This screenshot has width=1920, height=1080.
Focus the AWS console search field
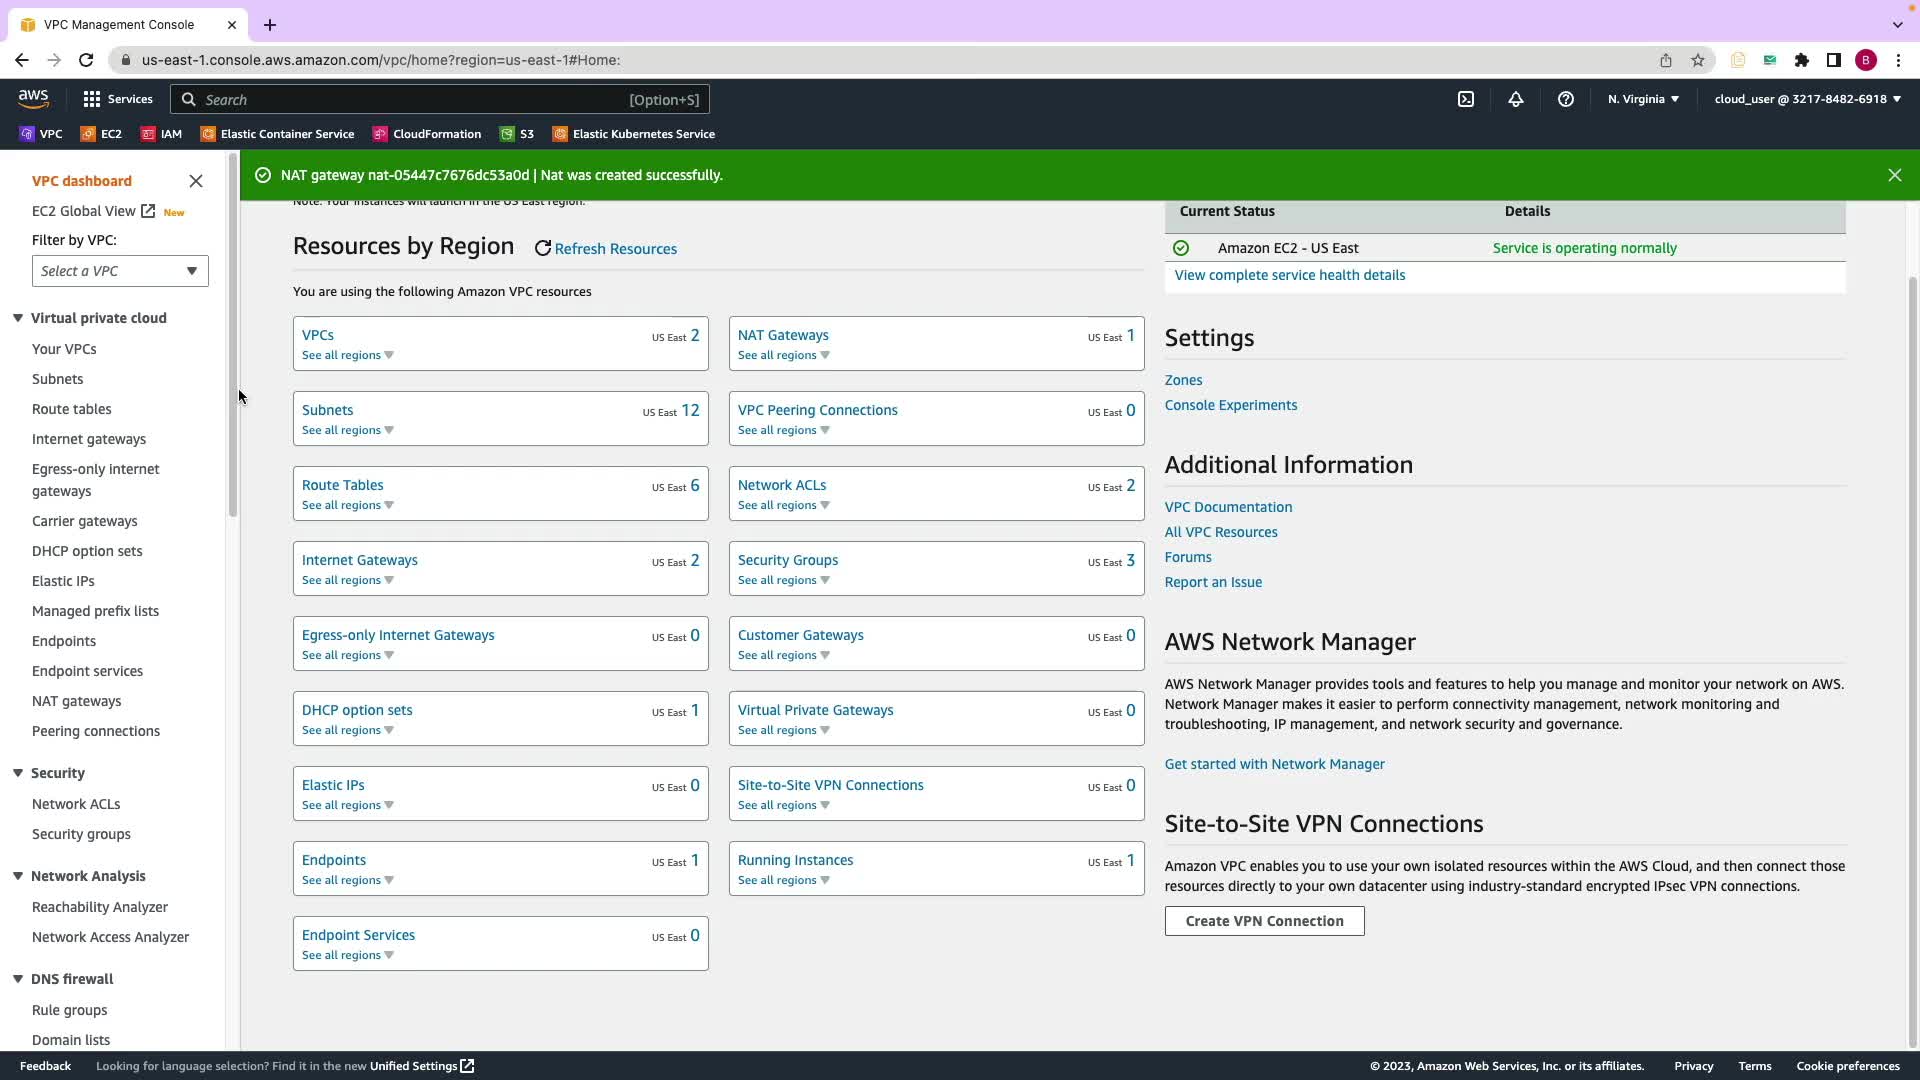(440, 99)
